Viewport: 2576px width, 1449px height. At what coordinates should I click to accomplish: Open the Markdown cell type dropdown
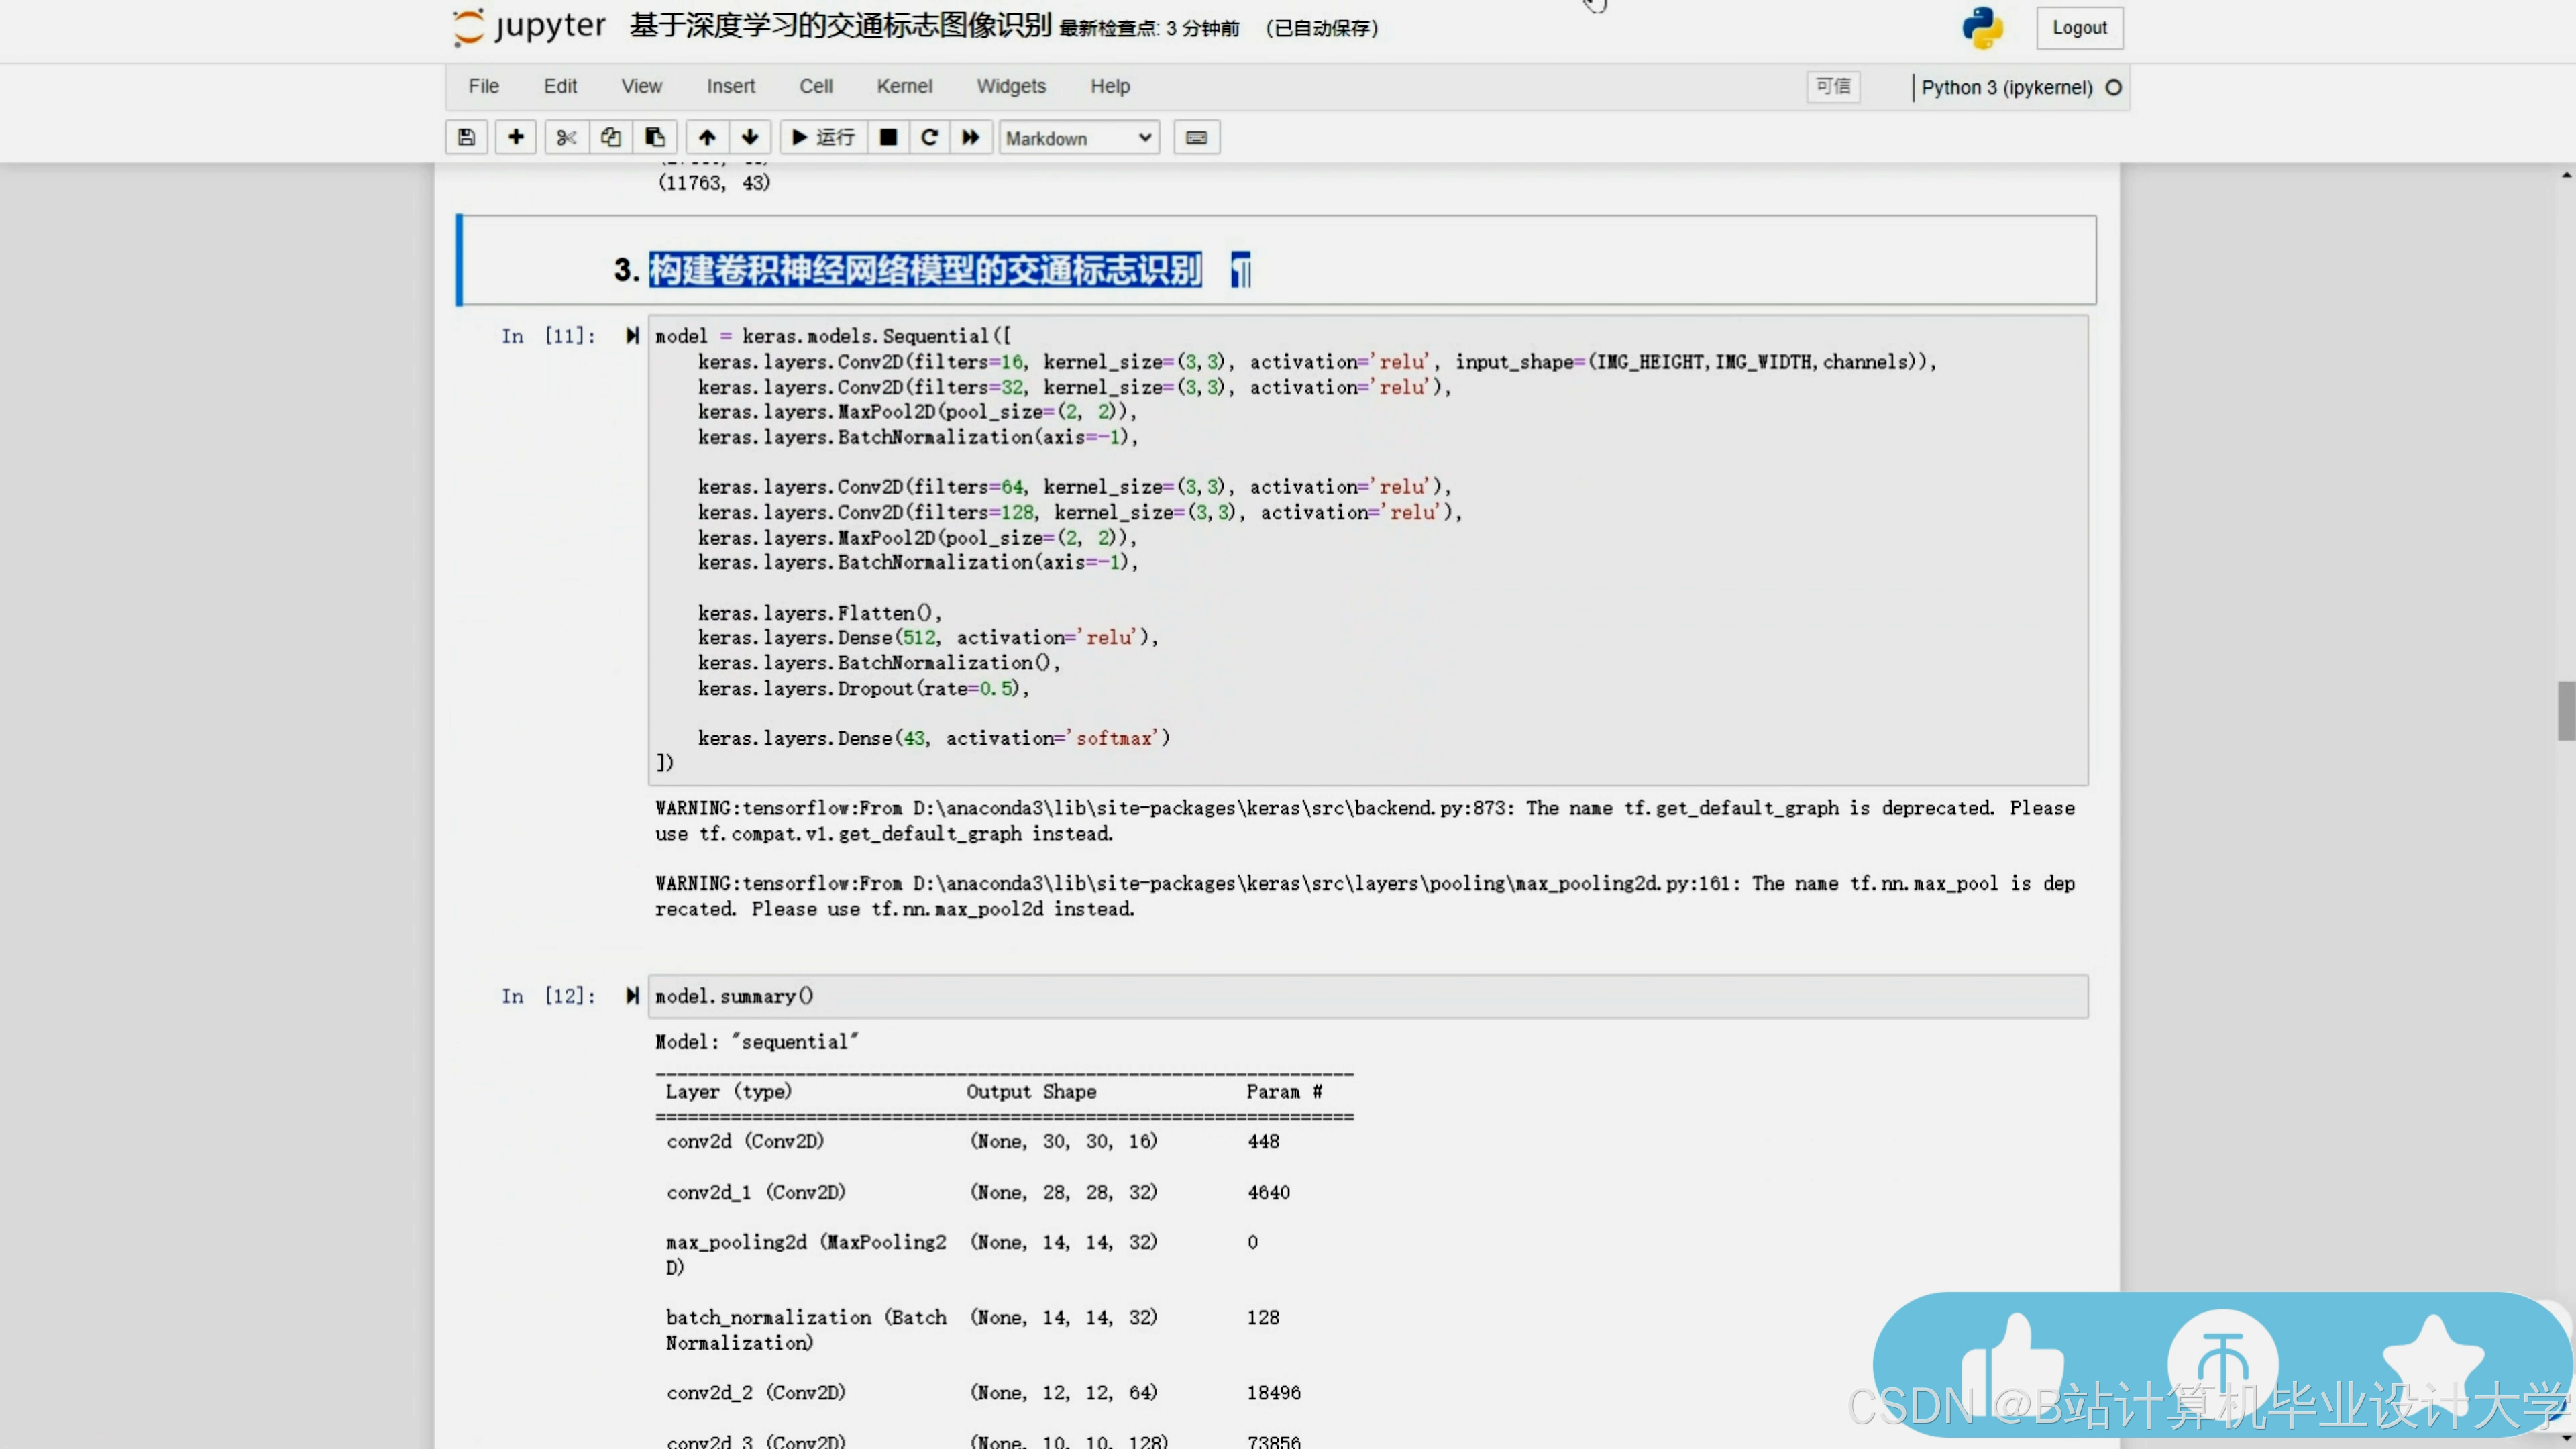pyautogui.click(x=1078, y=138)
